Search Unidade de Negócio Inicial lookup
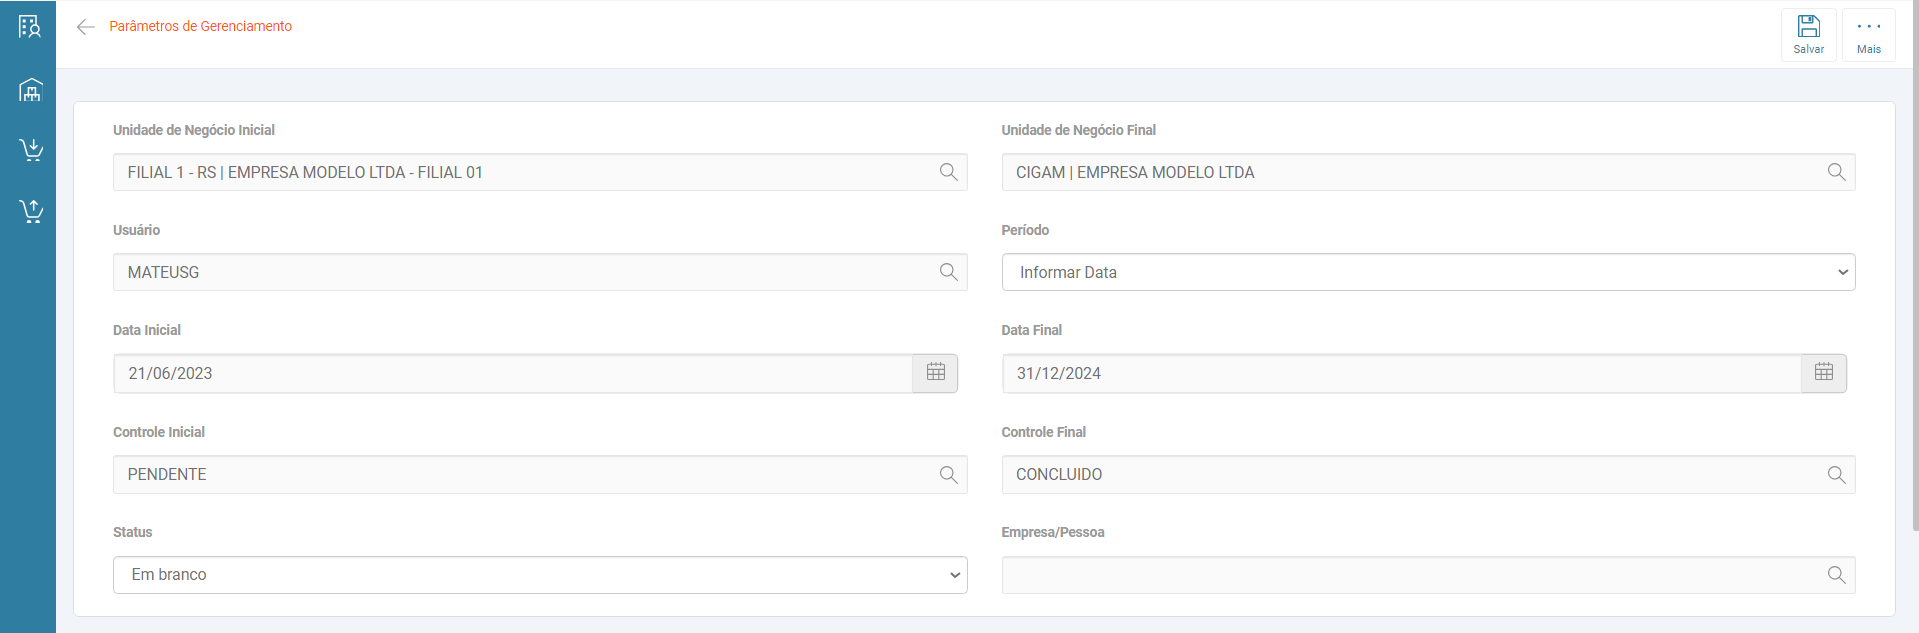 [x=948, y=172]
